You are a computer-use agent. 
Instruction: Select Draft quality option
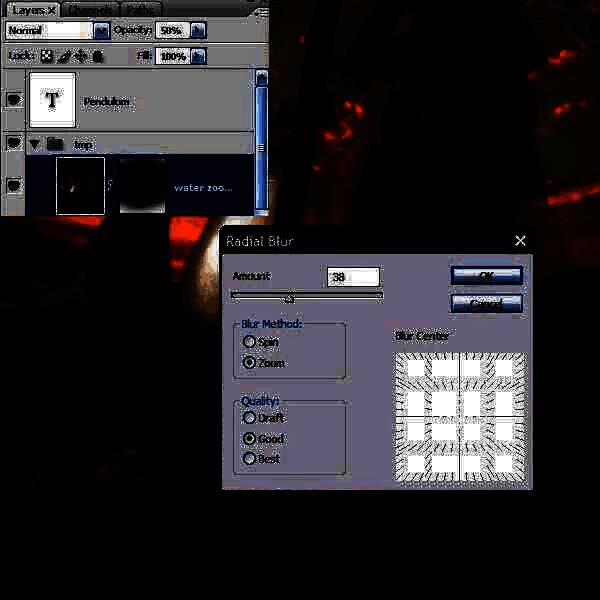249,418
